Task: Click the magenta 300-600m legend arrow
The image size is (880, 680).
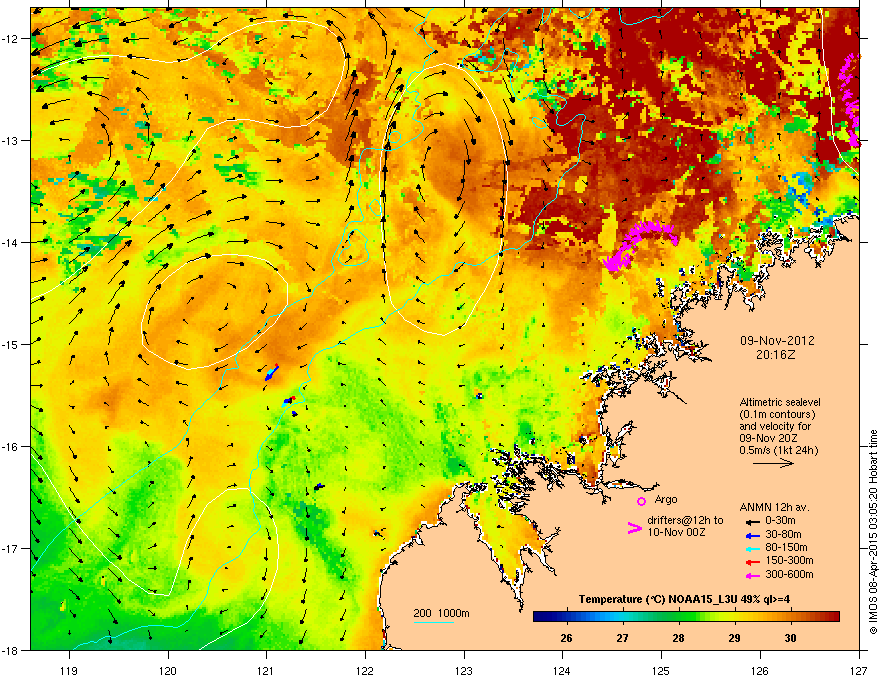Action: [x=753, y=575]
